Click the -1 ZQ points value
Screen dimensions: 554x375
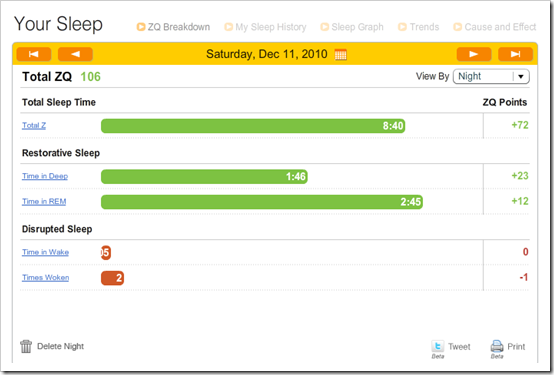click(x=524, y=277)
